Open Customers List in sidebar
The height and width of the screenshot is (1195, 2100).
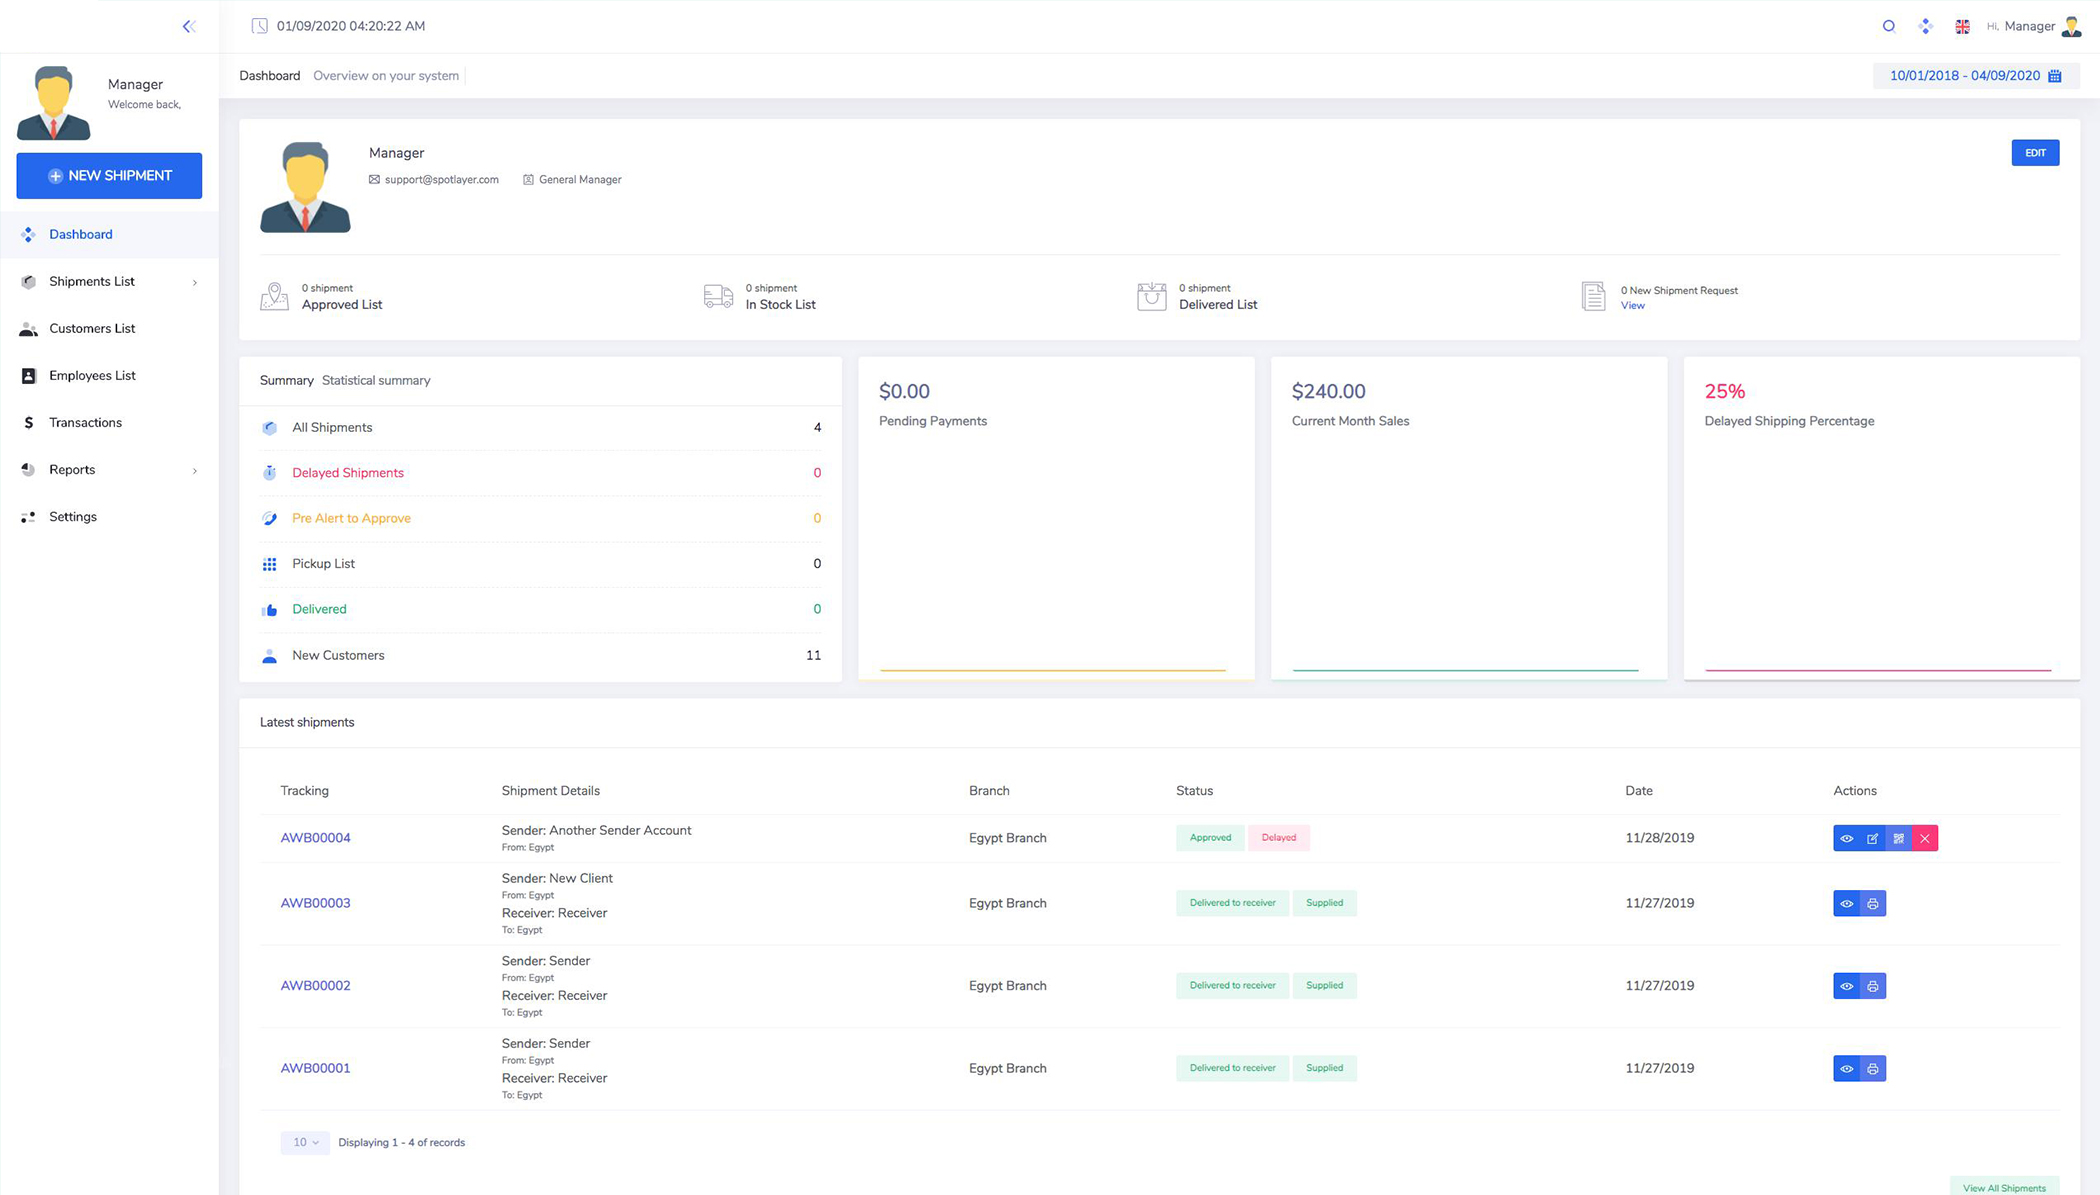pyautogui.click(x=109, y=328)
